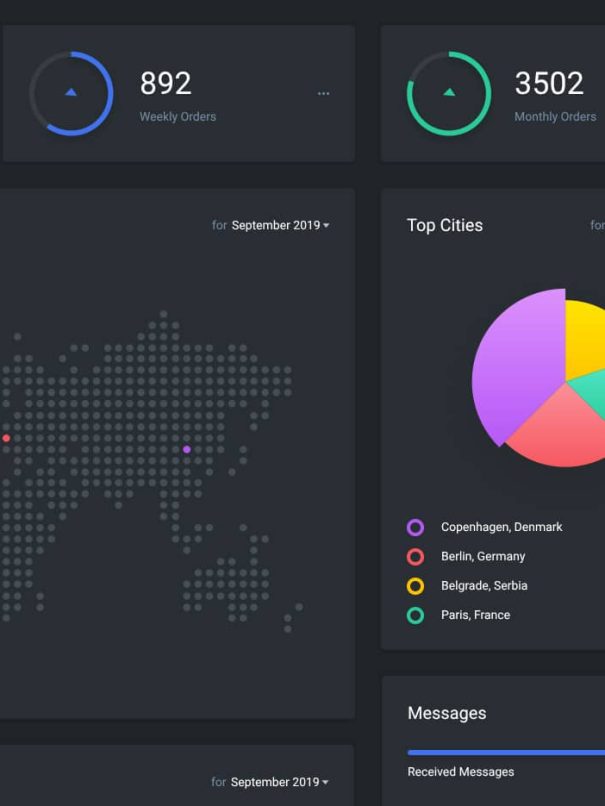Click the 892 weekly orders value
The image size is (605, 806).
pyautogui.click(x=166, y=83)
